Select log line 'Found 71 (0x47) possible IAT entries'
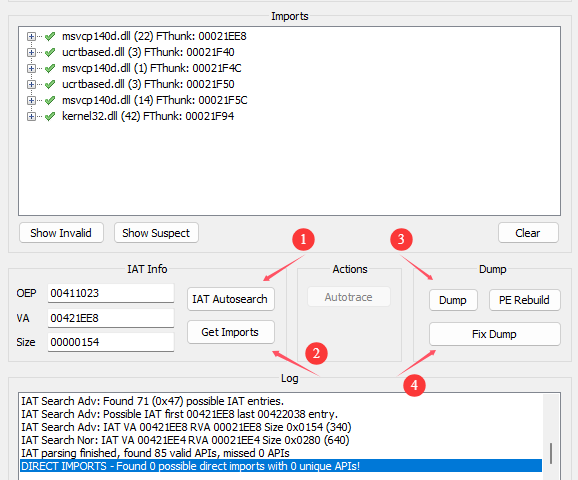The height and width of the screenshot is (480, 578). click(152, 401)
